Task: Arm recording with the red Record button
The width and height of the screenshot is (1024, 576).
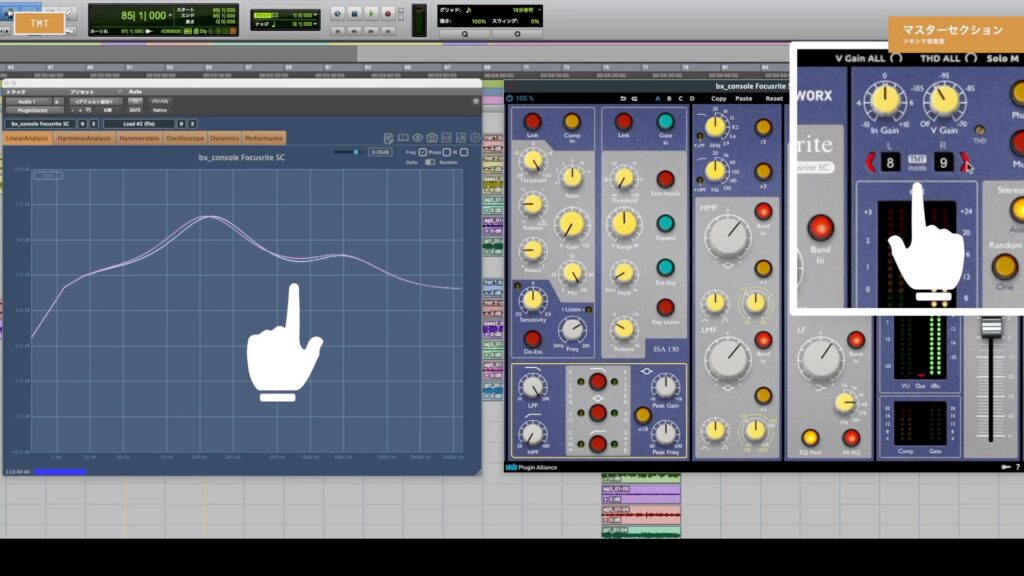Action: click(x=388, y=14)
